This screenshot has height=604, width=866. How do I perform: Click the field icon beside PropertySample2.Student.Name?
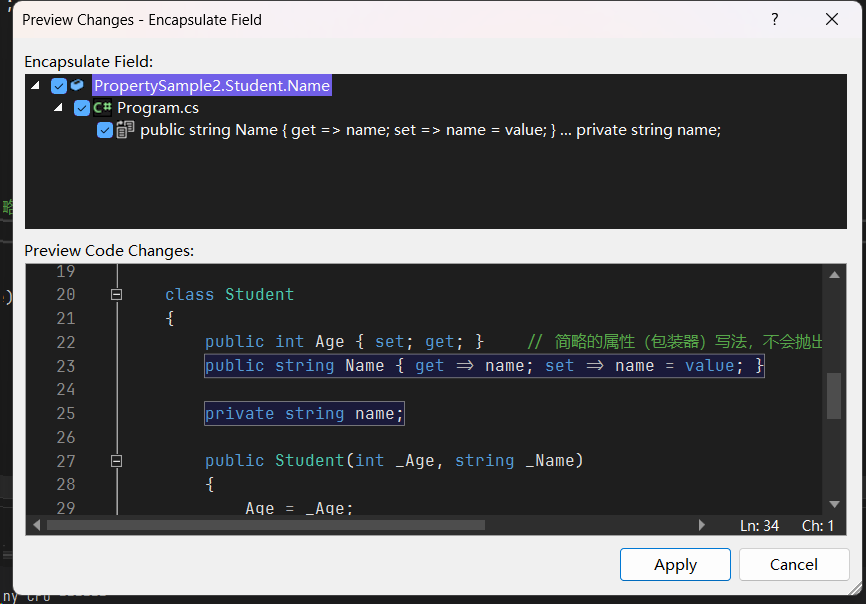coord(77,85)
